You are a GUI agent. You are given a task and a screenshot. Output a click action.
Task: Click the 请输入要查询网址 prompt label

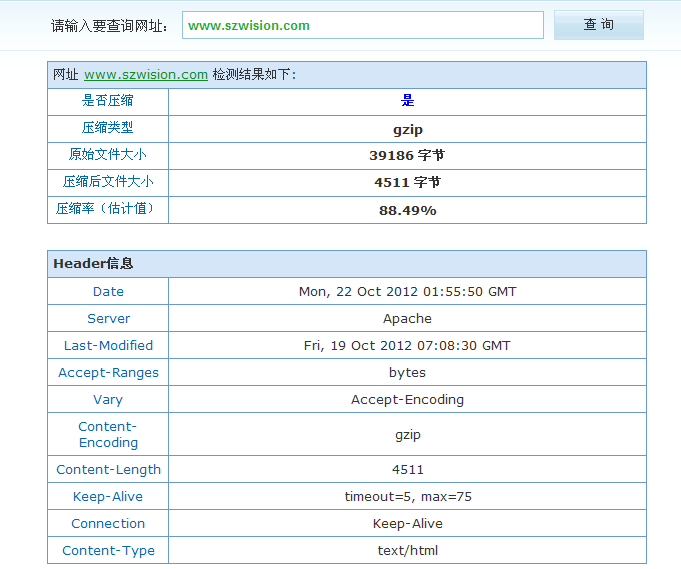click(109, 26)
